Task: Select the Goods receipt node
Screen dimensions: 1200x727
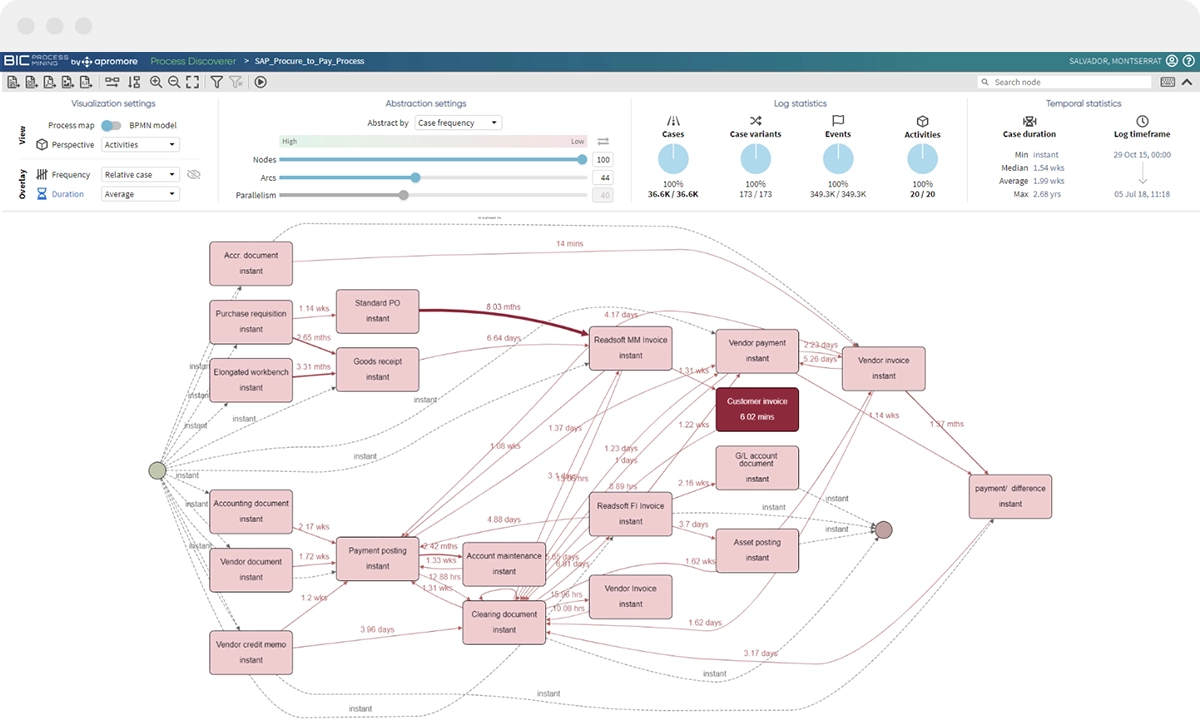Action: click(377, 369)
